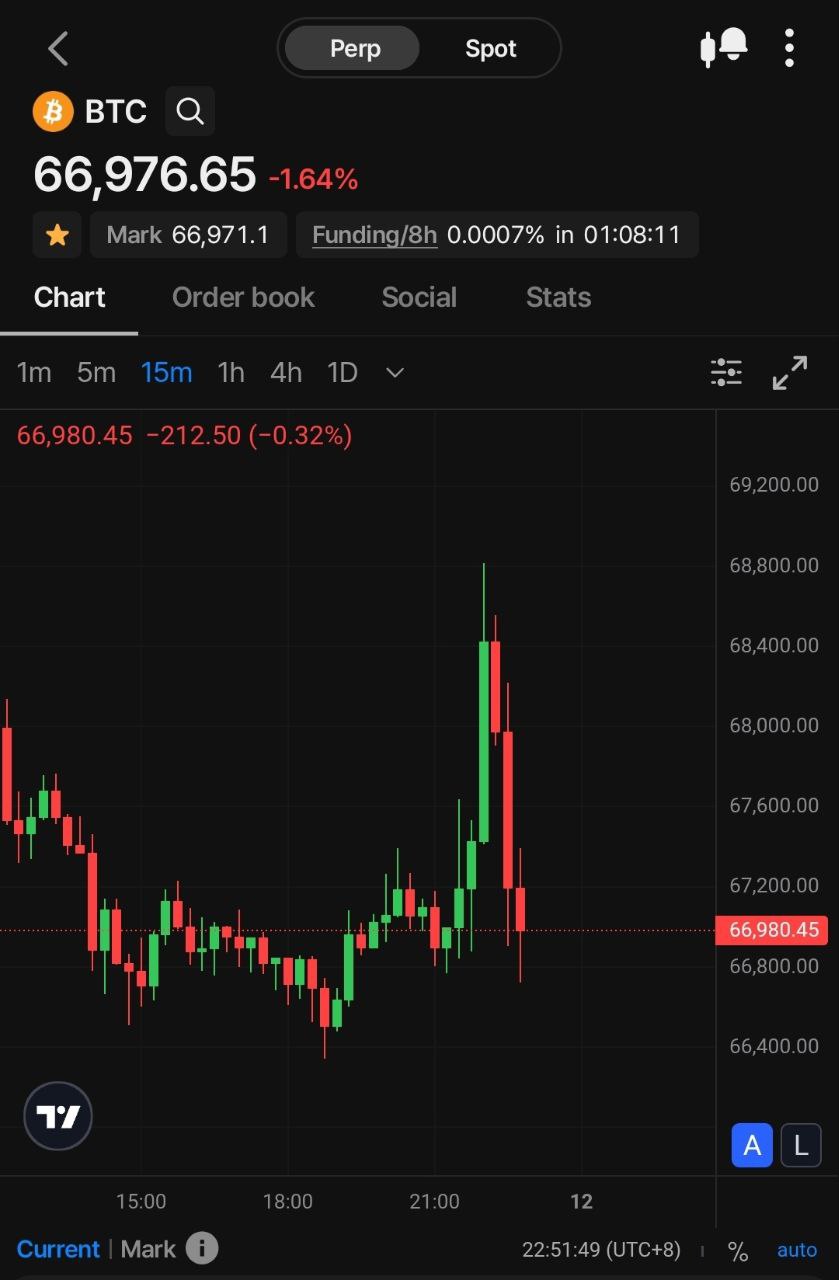Screen dimensions: 839x1280
Task: Expand chart to fullscreen
Action: click(x=790, y=373)
